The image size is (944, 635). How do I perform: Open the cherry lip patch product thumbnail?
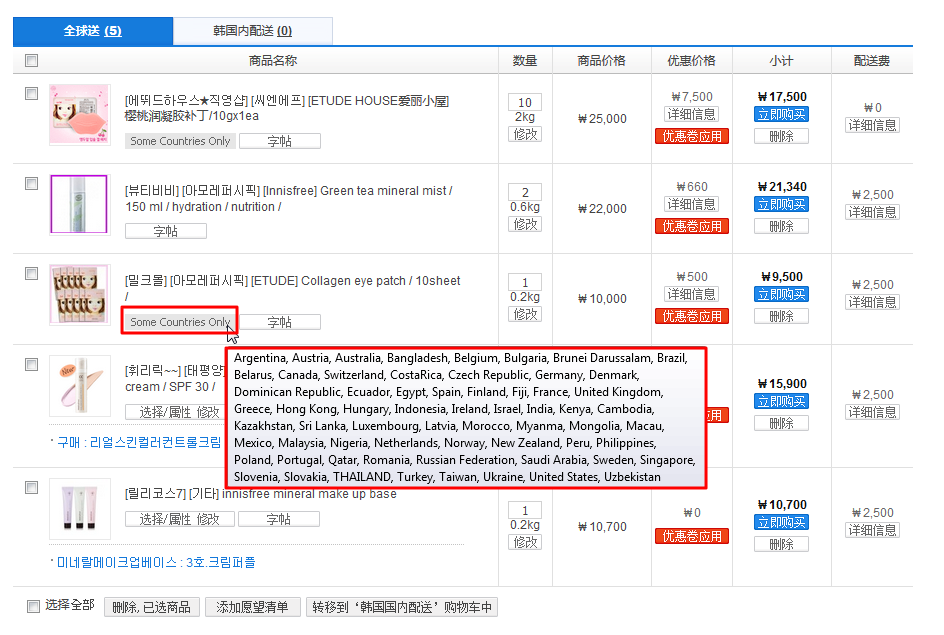(79, 114)
